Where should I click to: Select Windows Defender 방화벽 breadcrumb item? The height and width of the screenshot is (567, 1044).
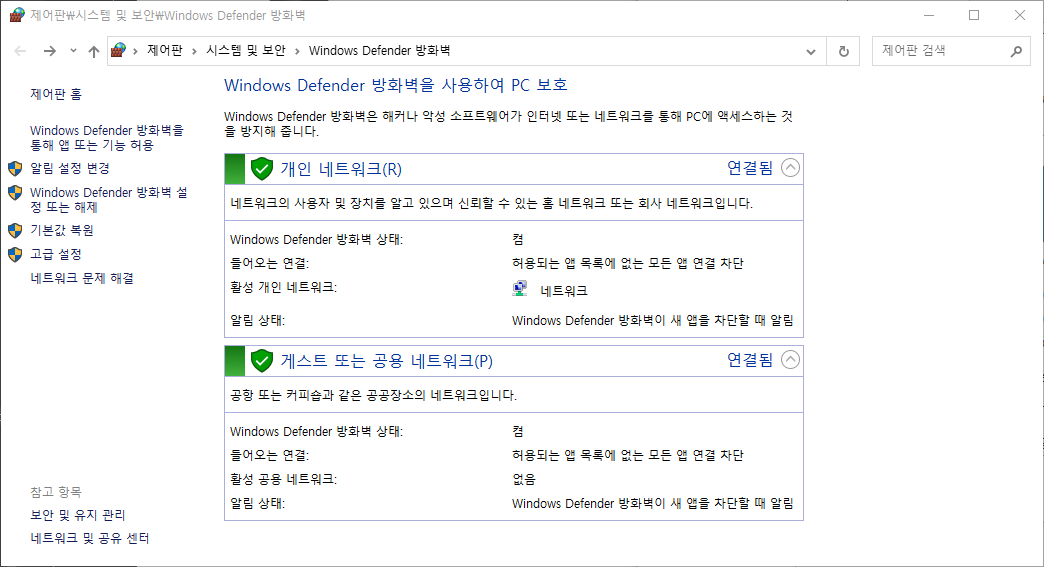point(380,51)
